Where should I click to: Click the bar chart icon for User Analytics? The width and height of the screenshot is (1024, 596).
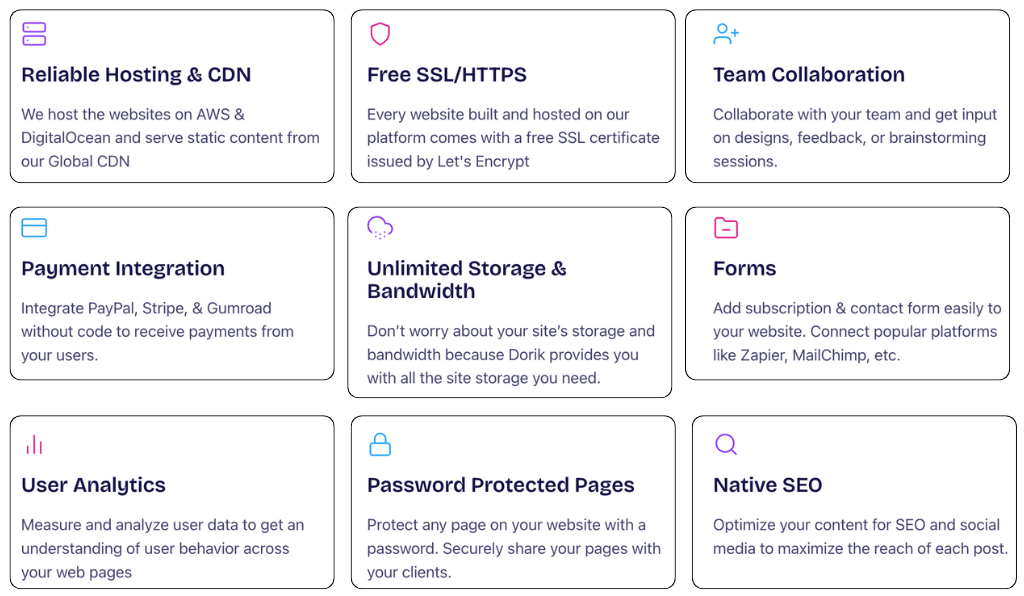[34, 445]
